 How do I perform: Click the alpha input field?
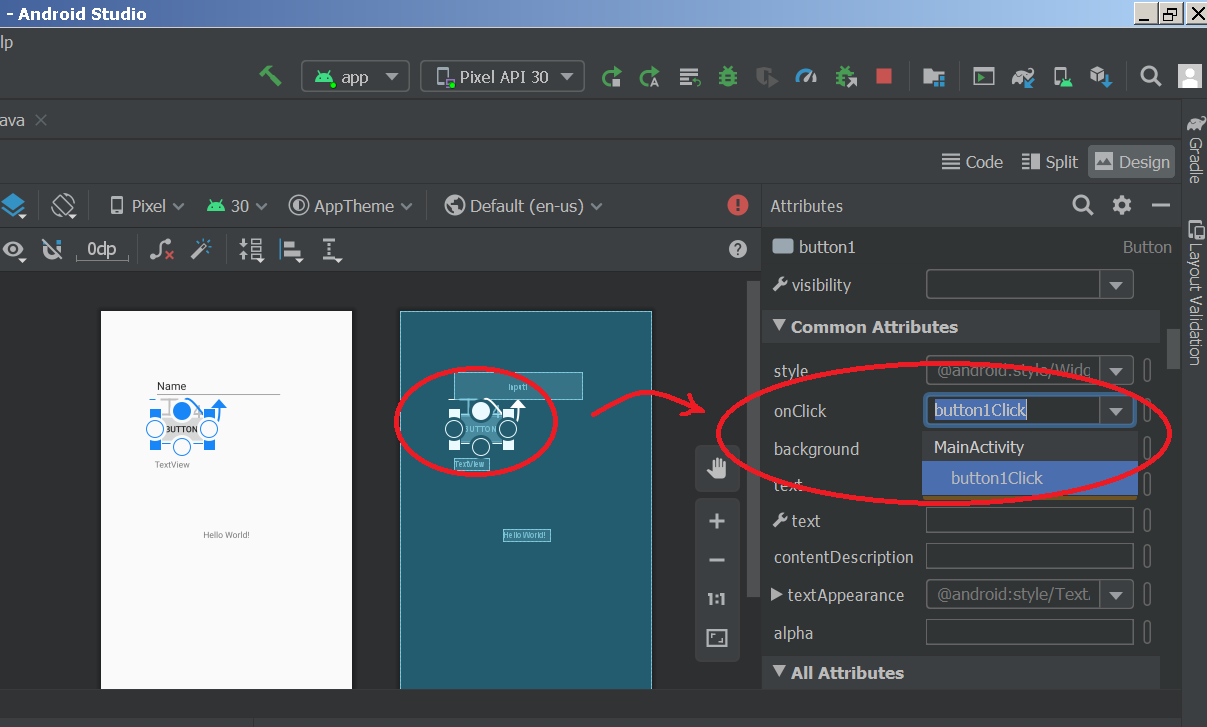click(1030, 632)
